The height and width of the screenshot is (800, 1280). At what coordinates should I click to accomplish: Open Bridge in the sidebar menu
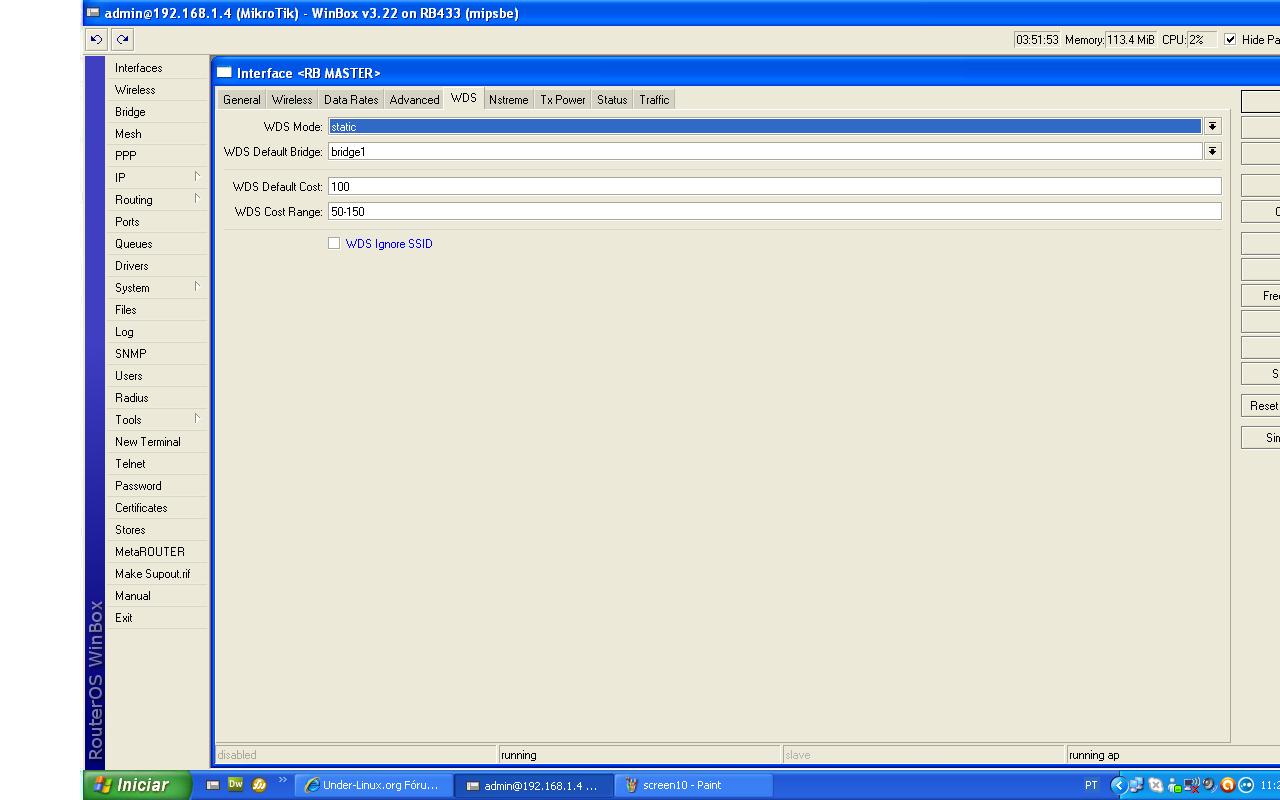[x=158, y=112]
